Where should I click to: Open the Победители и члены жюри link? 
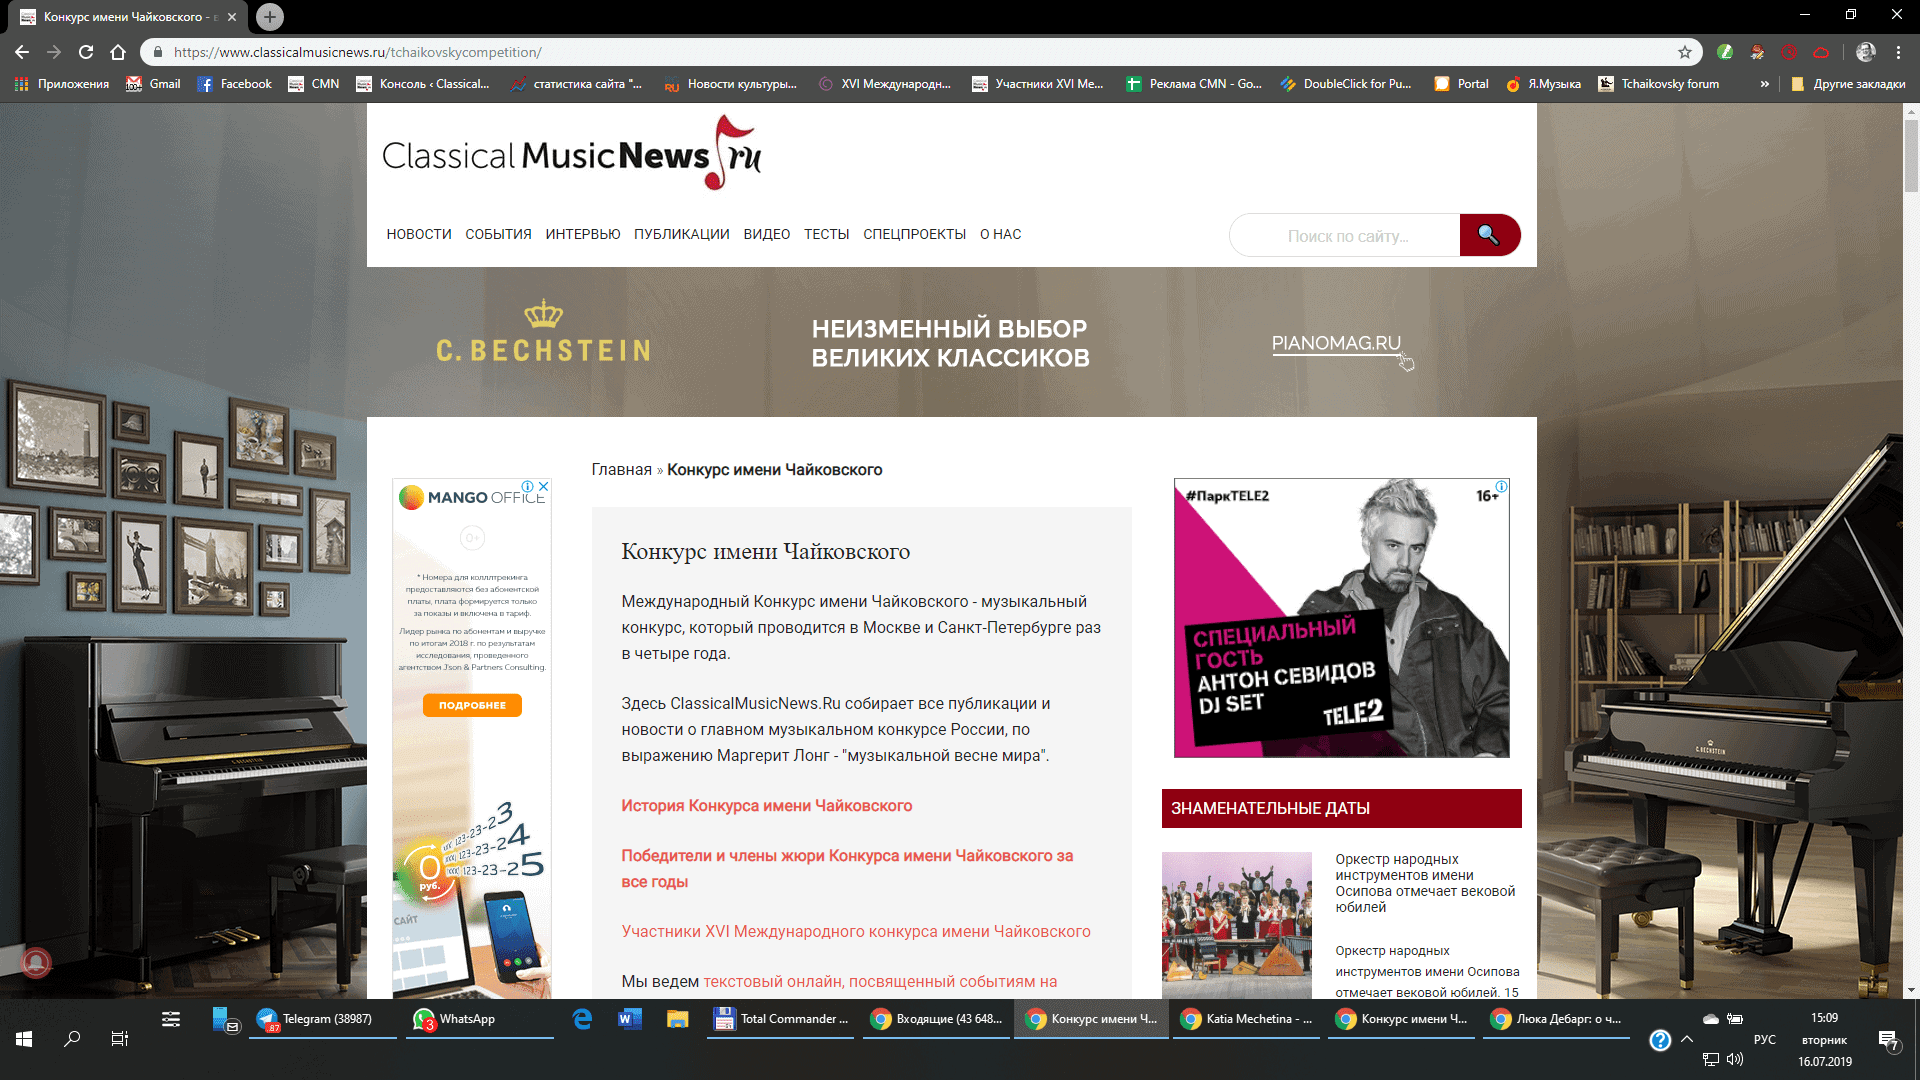847,869
